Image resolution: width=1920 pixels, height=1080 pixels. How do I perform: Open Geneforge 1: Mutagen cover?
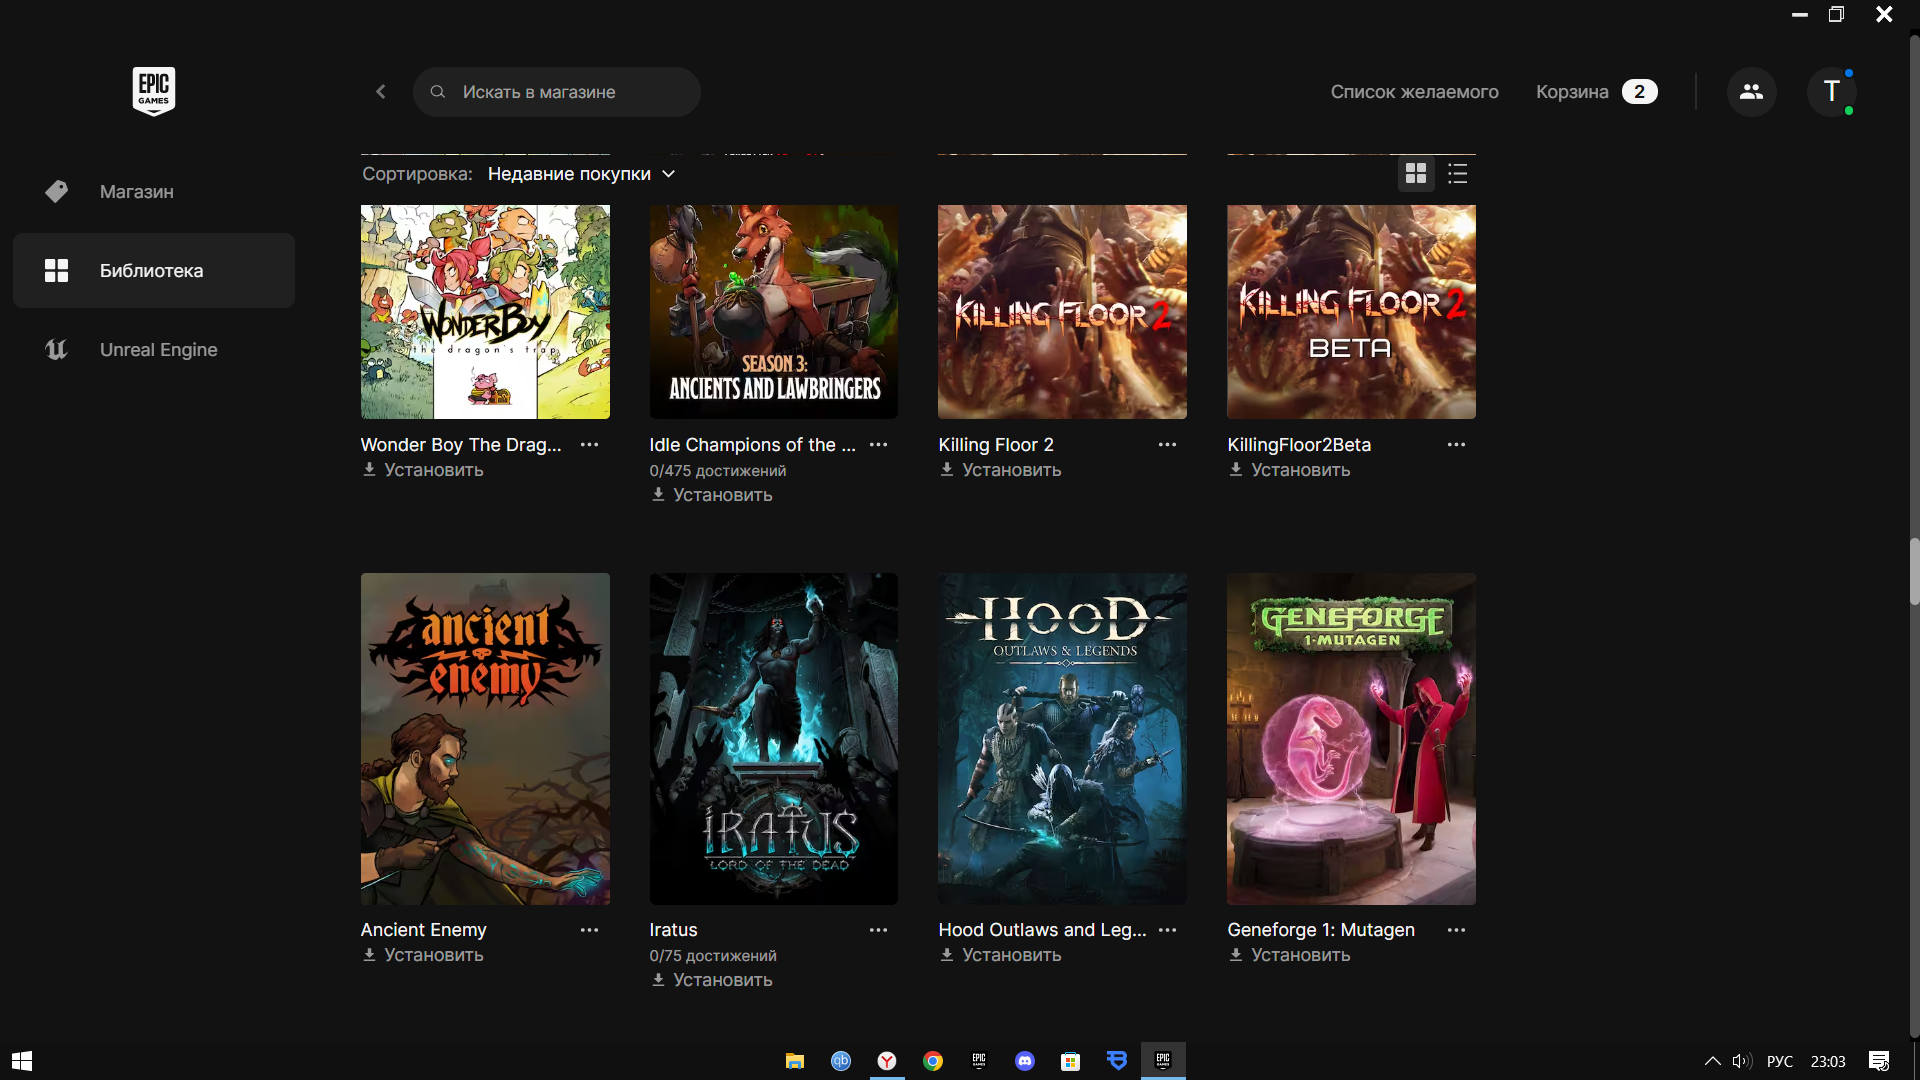point(1351,739)
